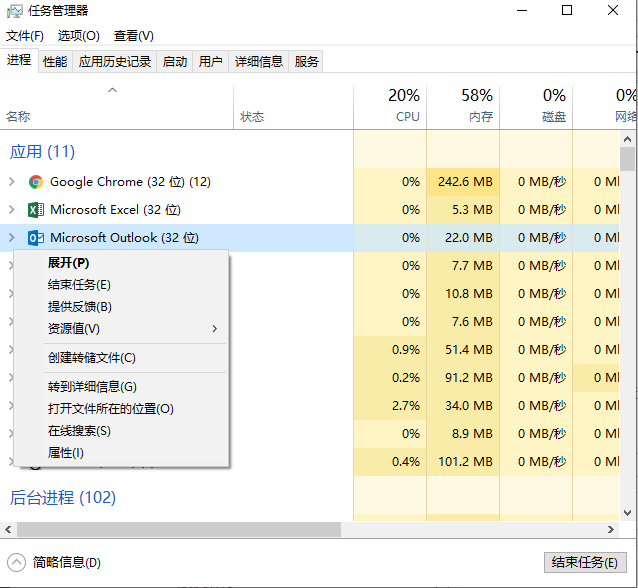Click the horizontal scrollbar right arrow
Image resolution: width=638 pixels, height=588 pixels.
tap(611, 529)
